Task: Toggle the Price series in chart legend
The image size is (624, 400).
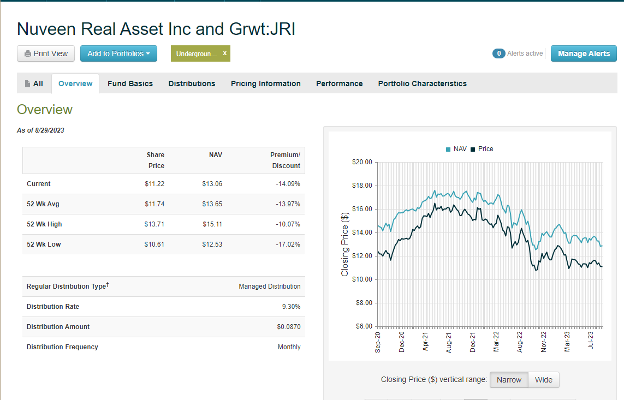Action: pos(483,148)
